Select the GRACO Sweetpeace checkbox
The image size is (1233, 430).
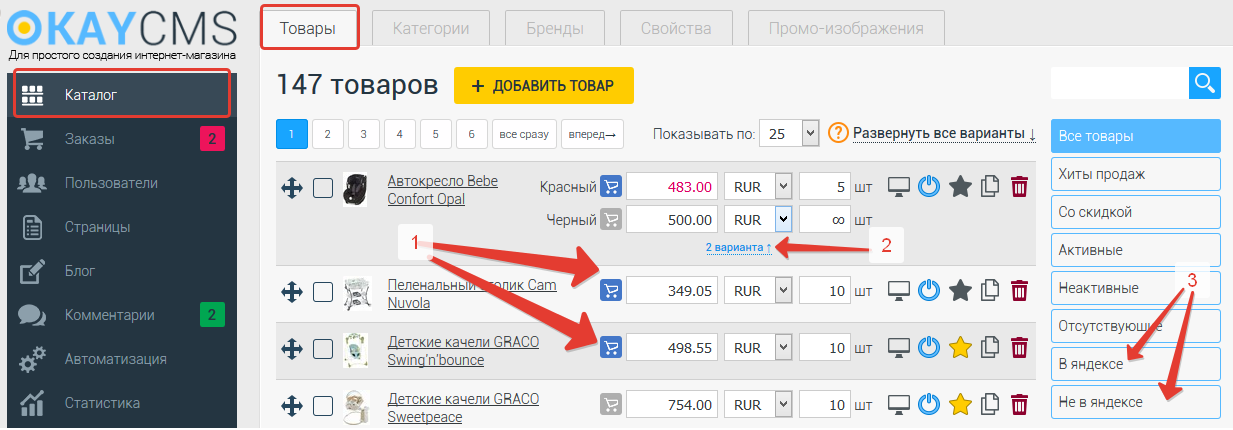click(323, 405)
